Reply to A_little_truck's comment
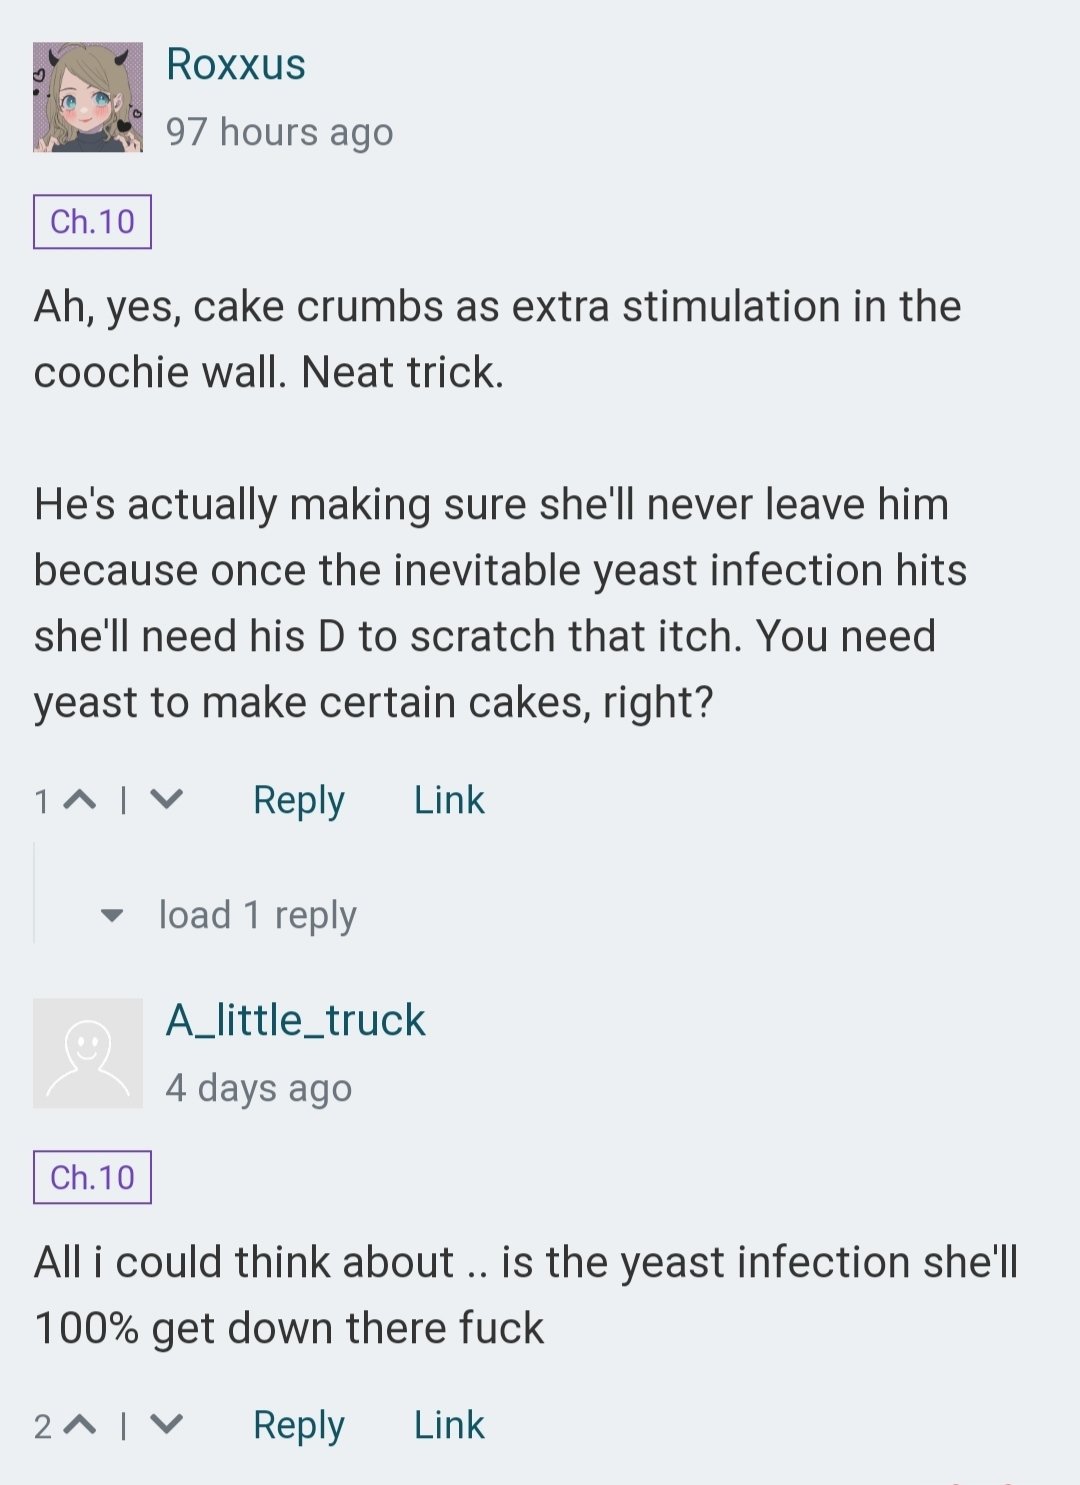1080x1485 pixels. point(298,1425)
